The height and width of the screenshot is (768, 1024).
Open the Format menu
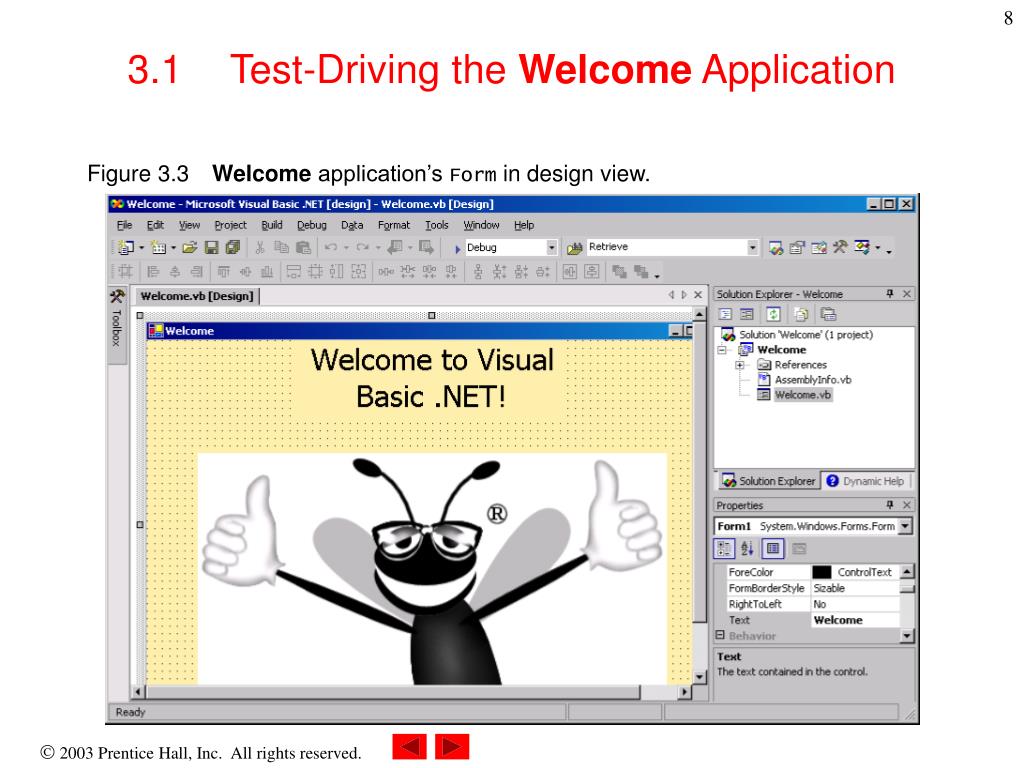coord(394,225)
